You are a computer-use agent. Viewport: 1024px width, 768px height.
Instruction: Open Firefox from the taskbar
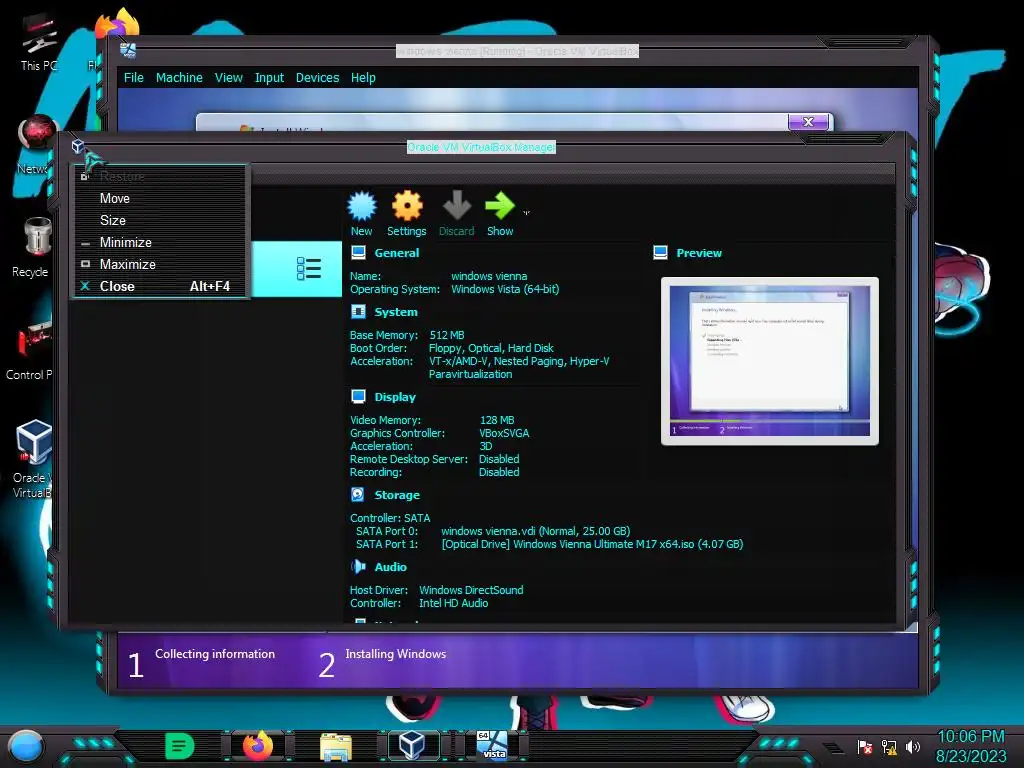coord(258,746)
